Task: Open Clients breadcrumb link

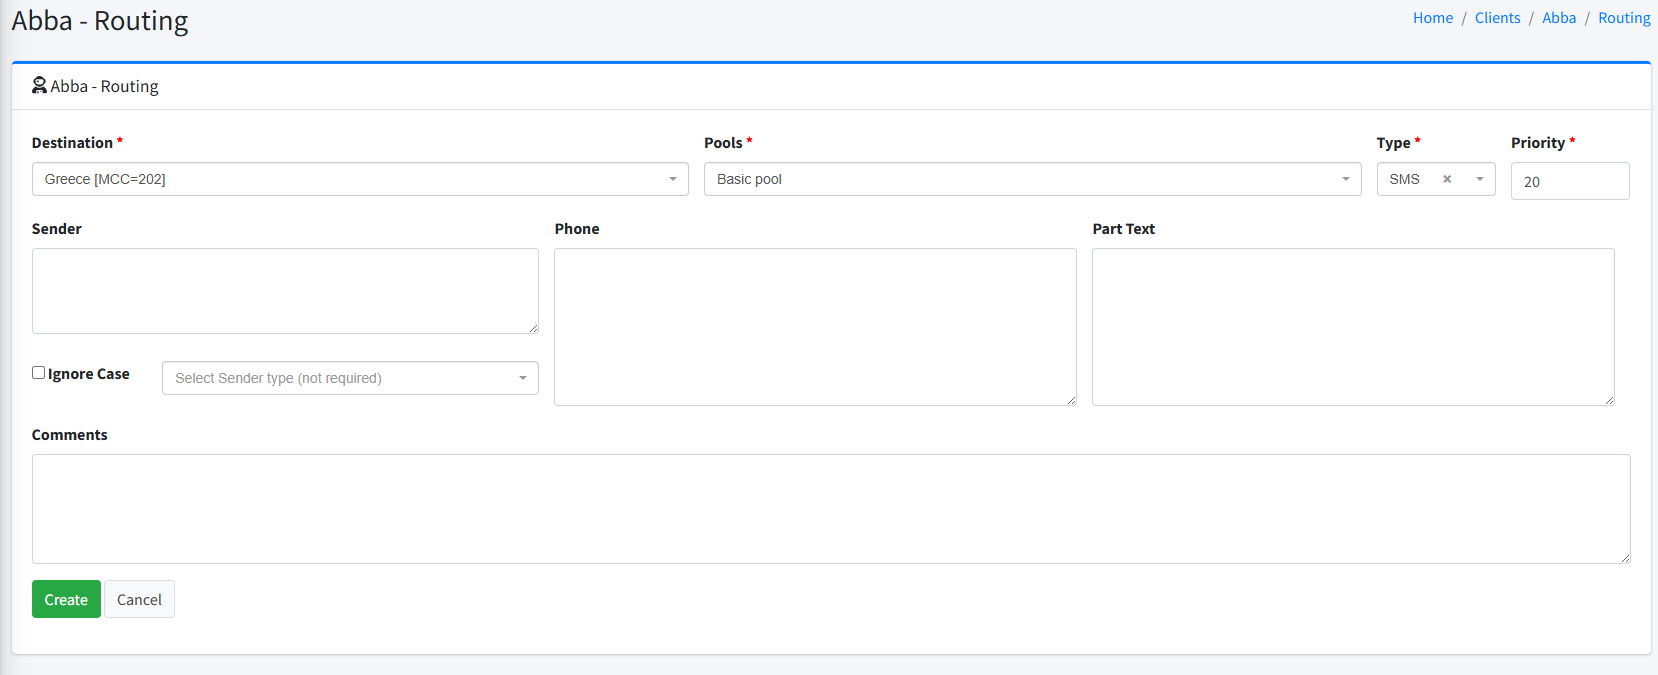Action: tap(1497, 18)
